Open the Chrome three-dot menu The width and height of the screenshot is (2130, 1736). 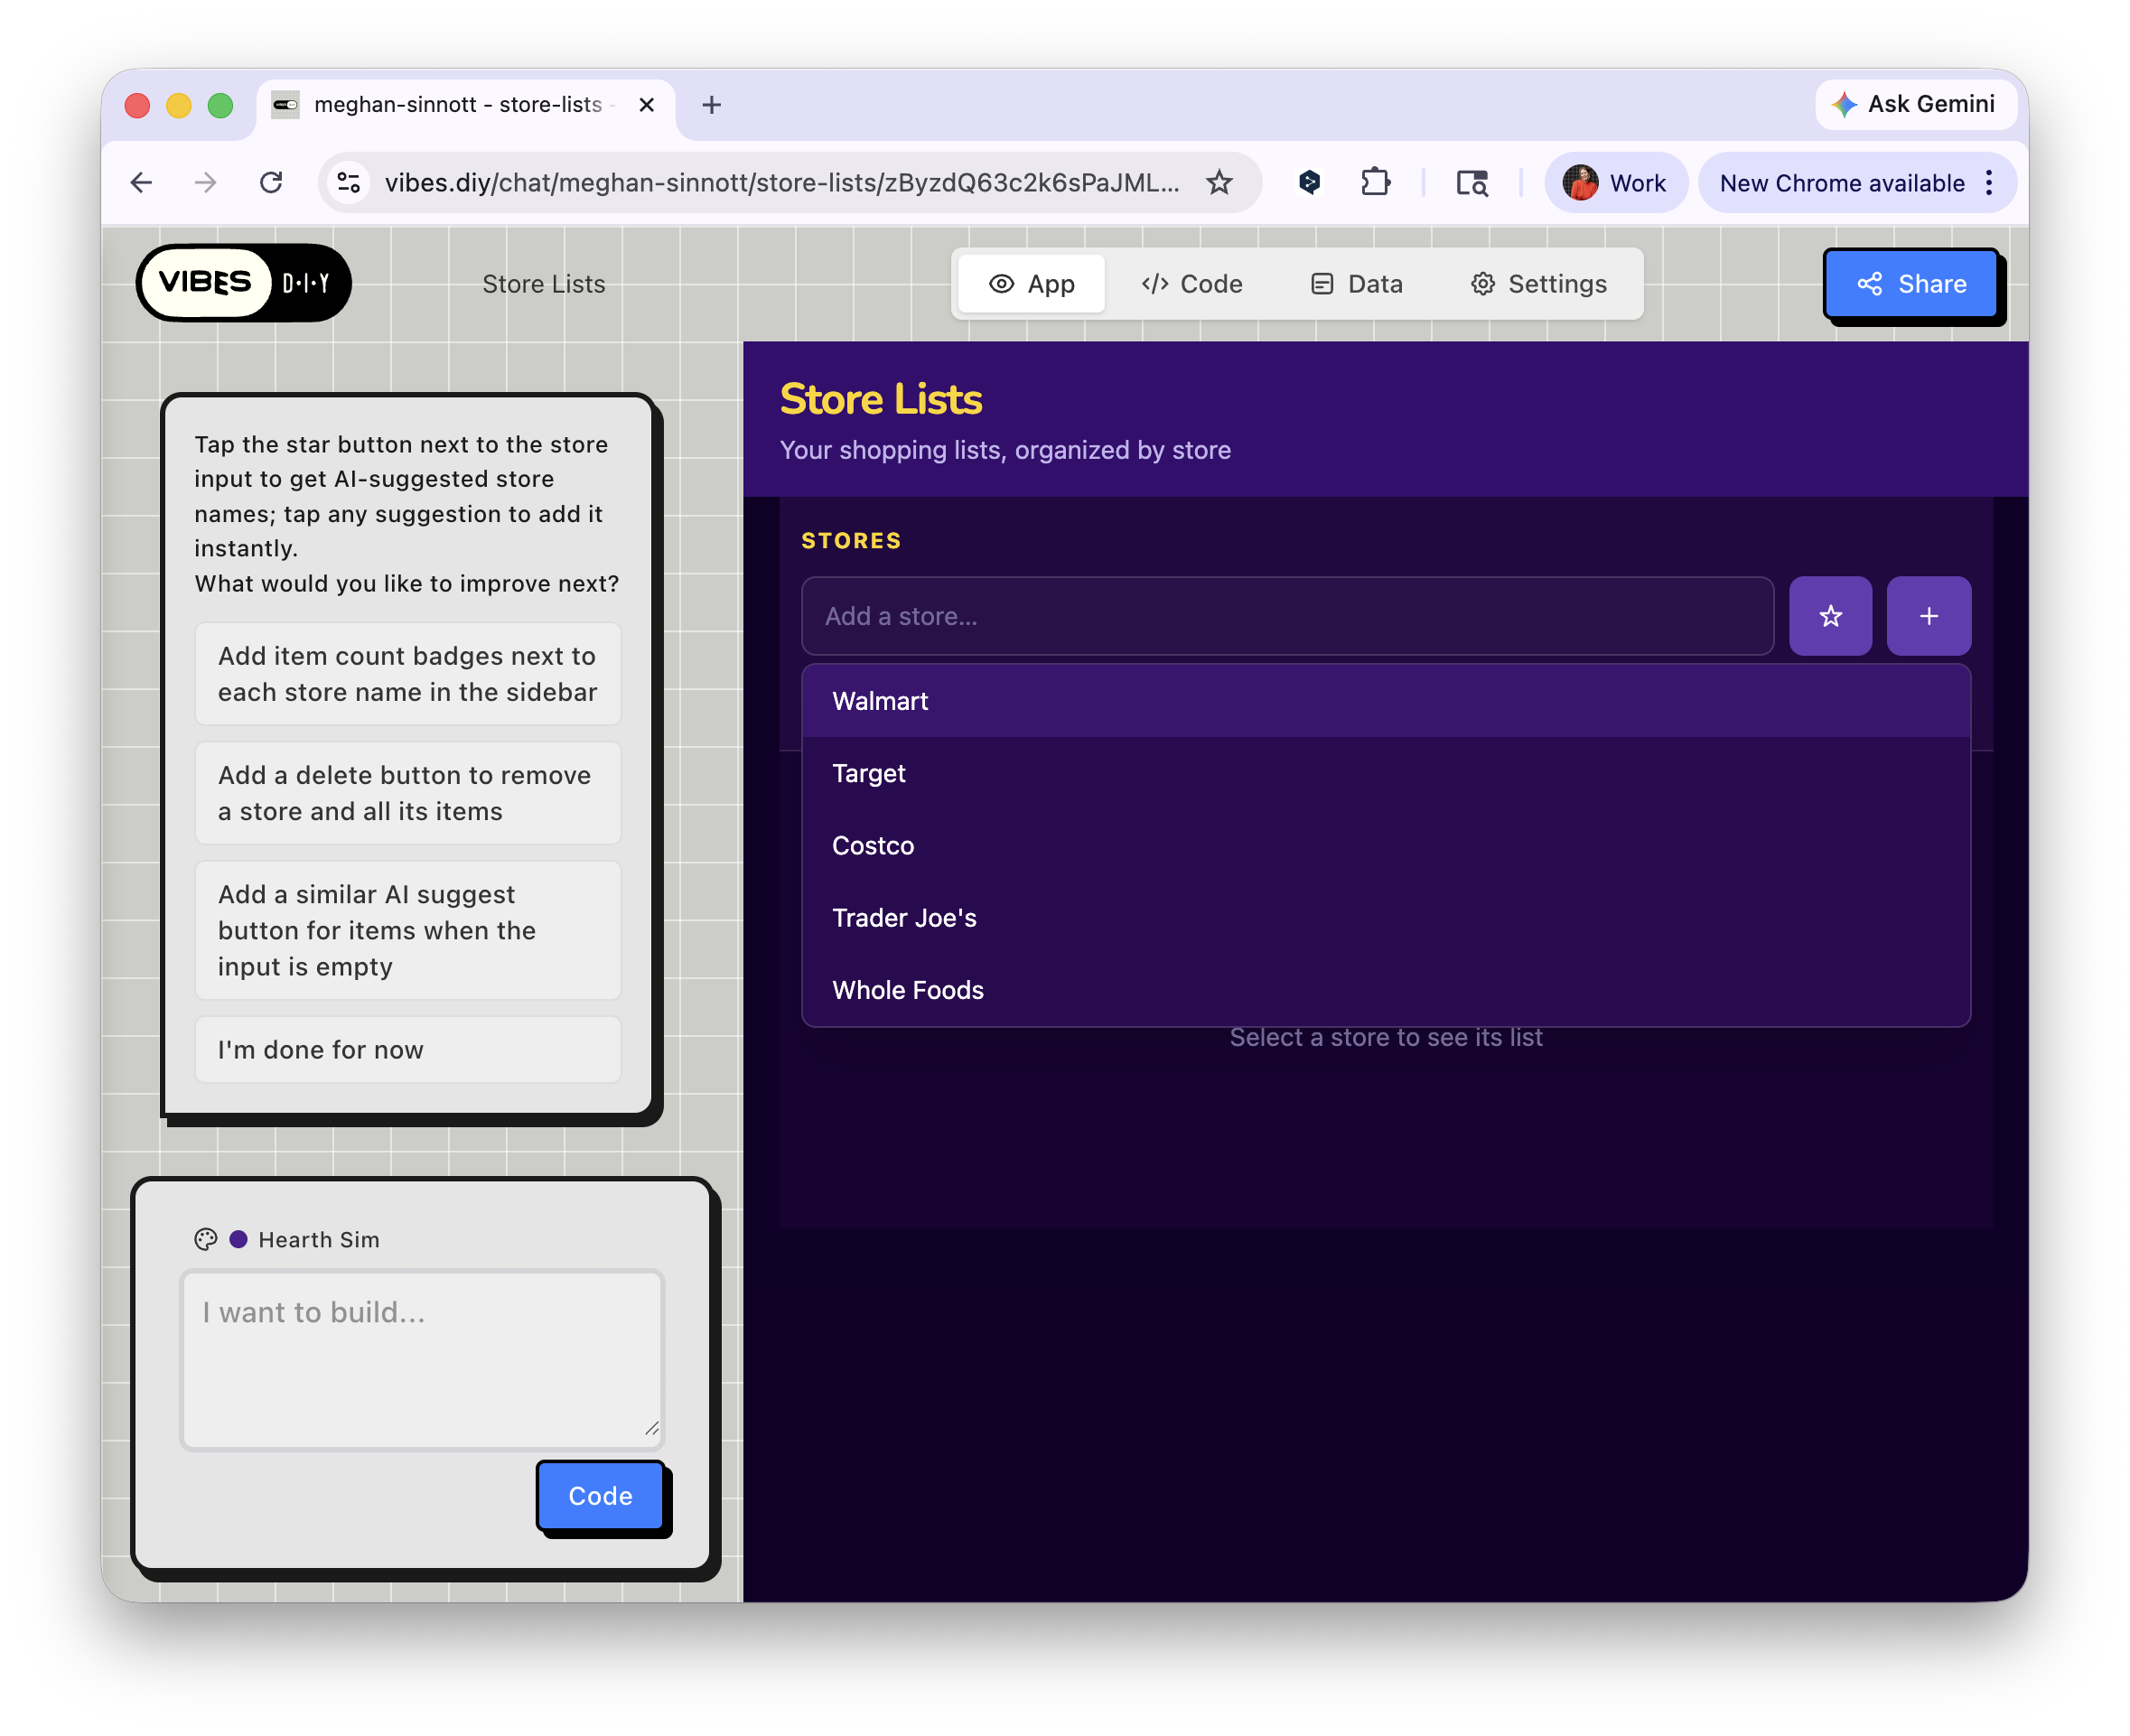[x=1989, y=183]
